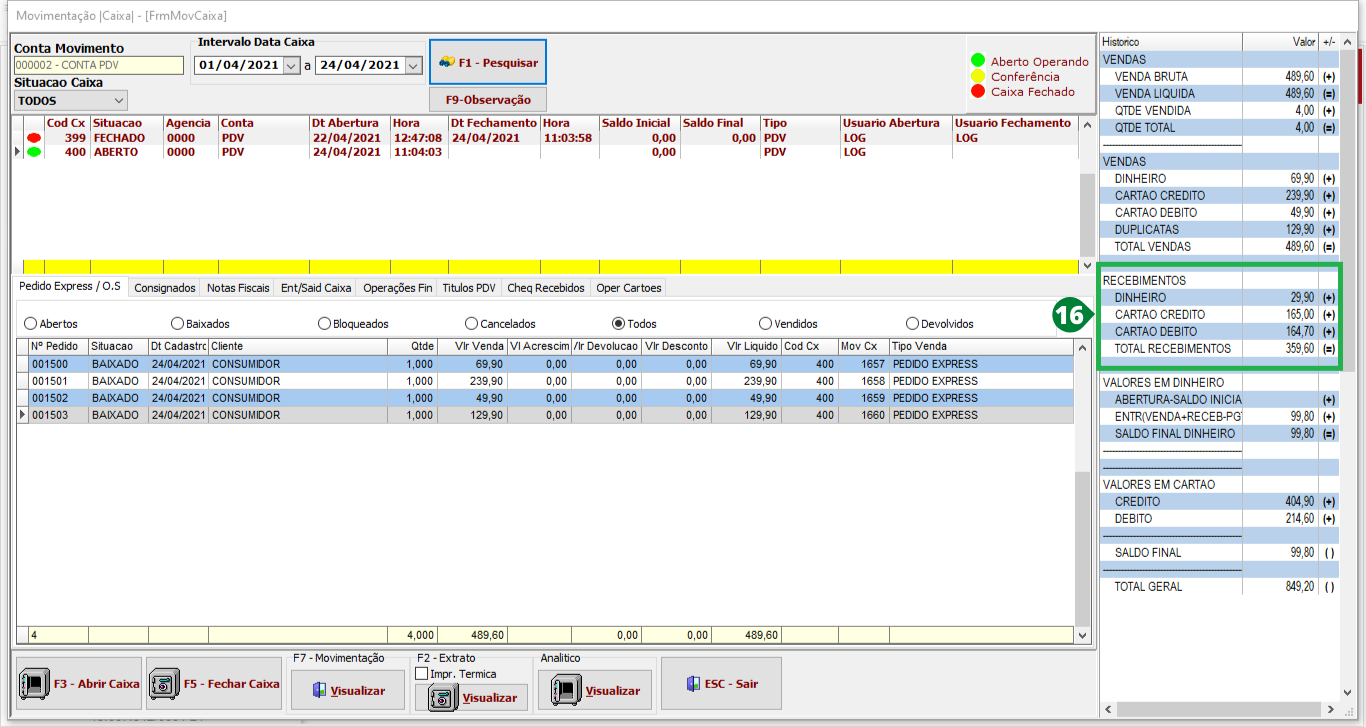Click the safe icon on F5 - Fechar Caixa
The image size is (1366, 727).
point(163,684)
